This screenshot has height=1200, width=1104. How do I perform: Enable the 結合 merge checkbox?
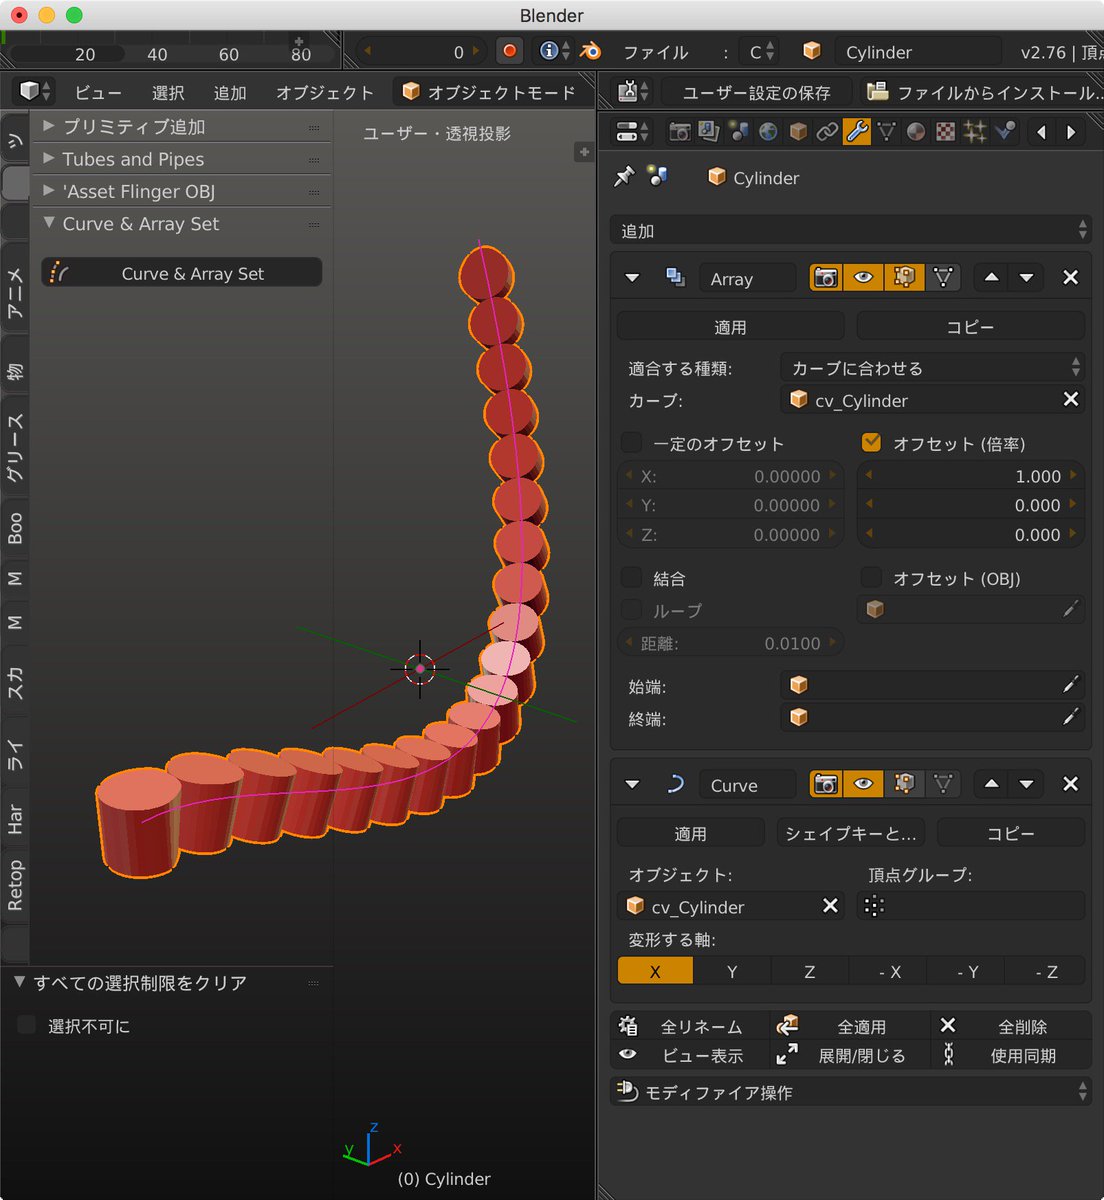click(632, 578)
